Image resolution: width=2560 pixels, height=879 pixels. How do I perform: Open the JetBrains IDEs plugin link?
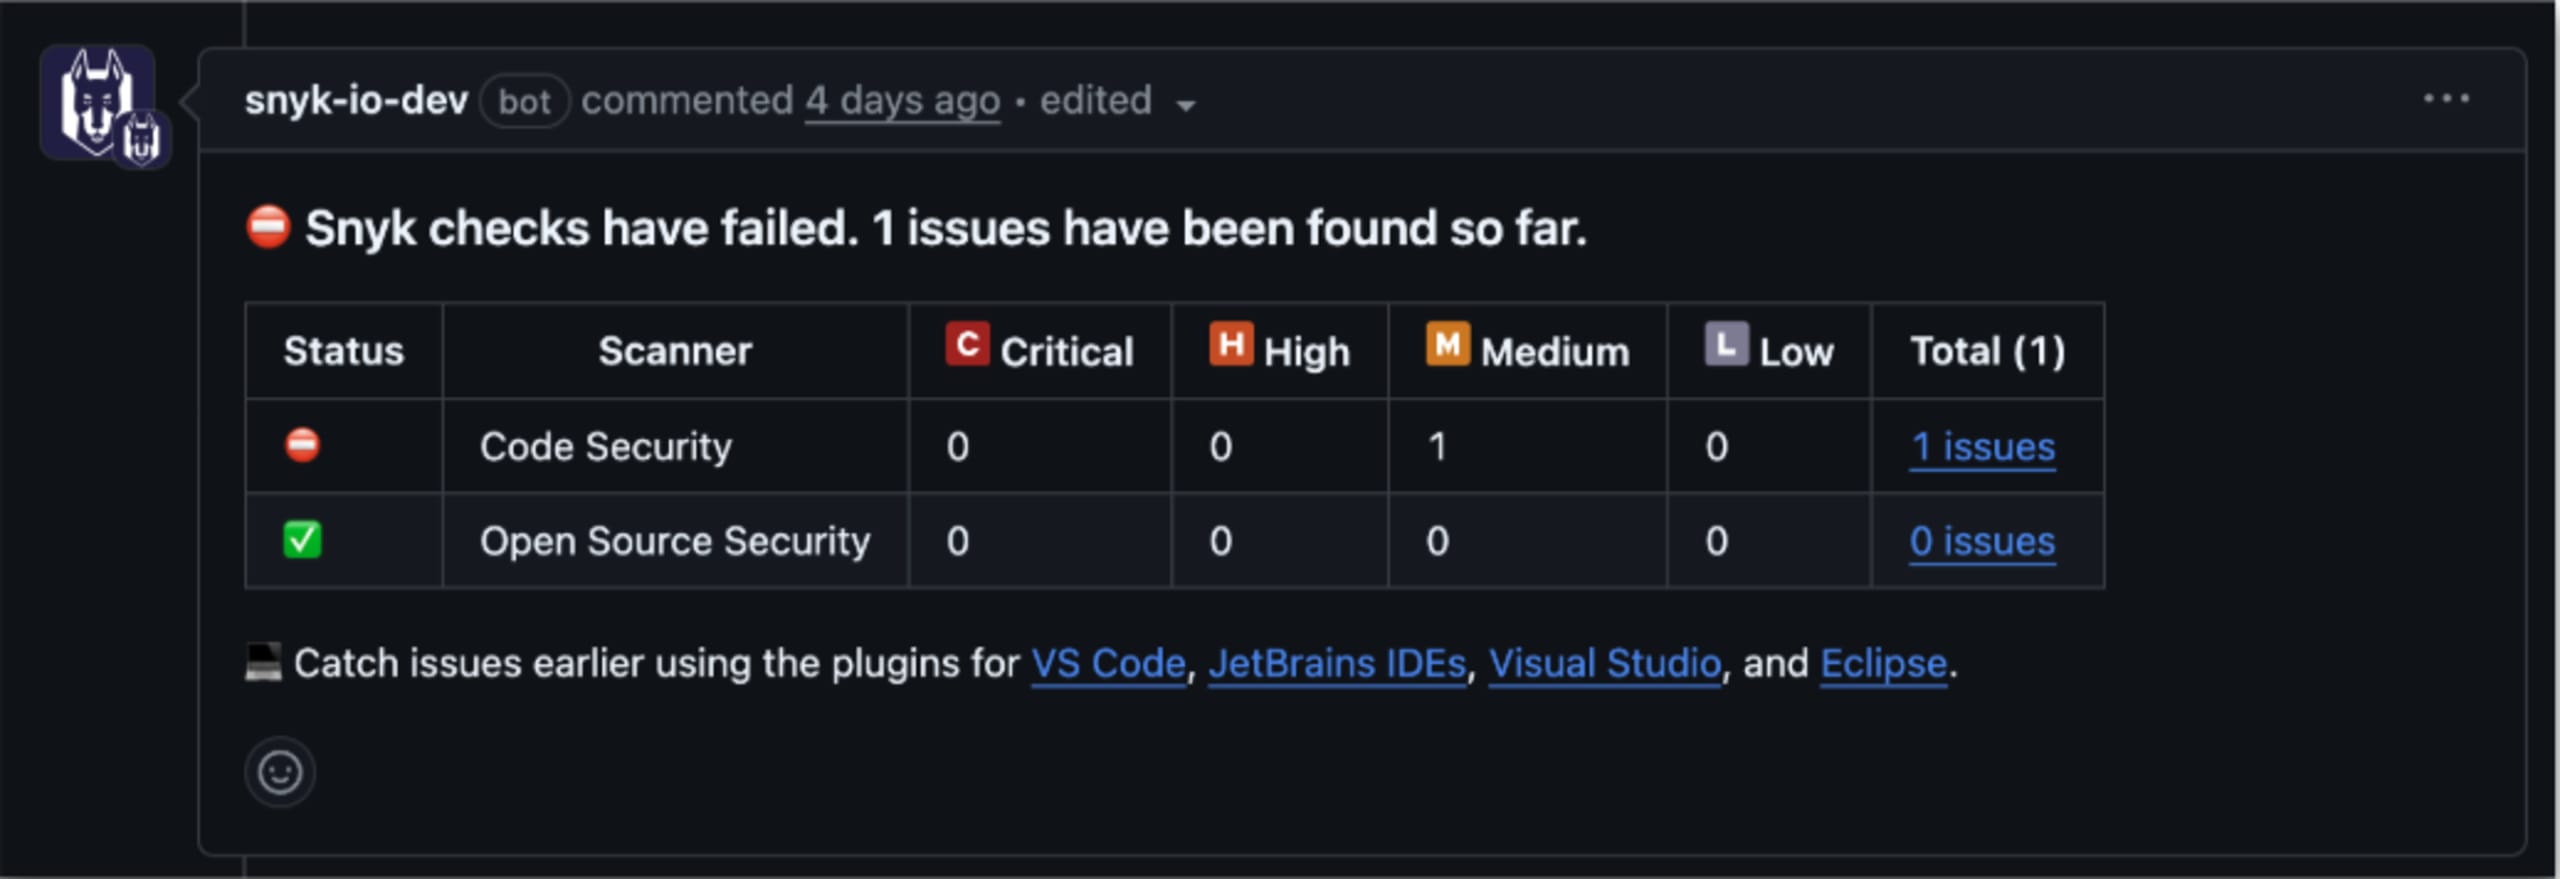coord(1337,663)
